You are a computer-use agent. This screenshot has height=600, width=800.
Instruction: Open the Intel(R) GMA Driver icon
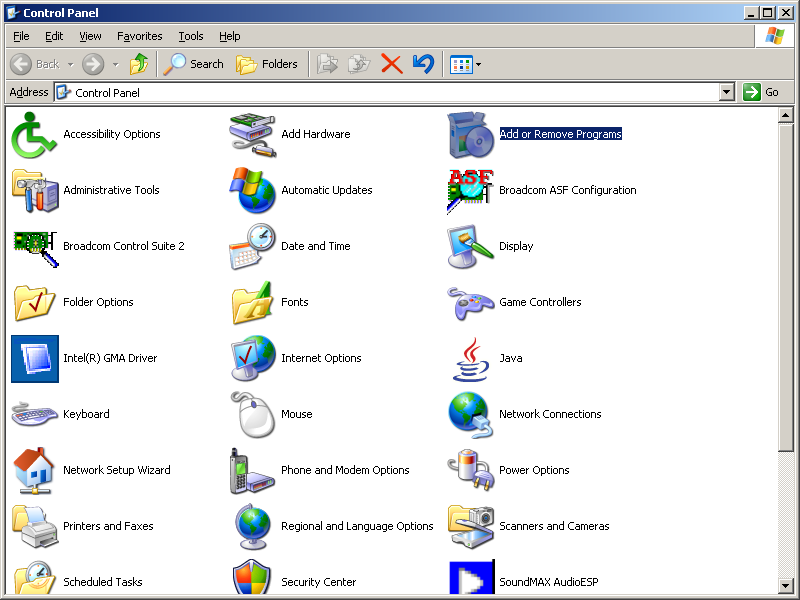[35, 359]
